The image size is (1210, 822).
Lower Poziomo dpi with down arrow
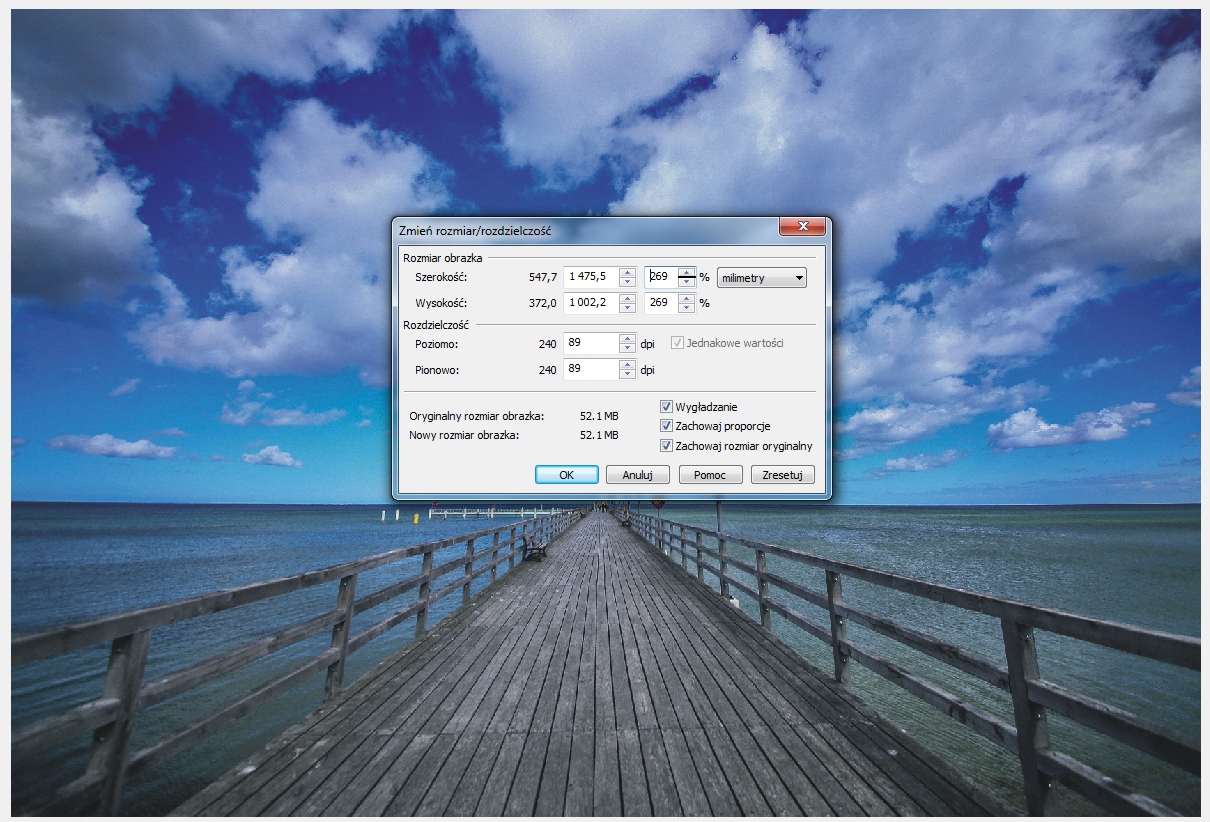[x=627, y=349]
